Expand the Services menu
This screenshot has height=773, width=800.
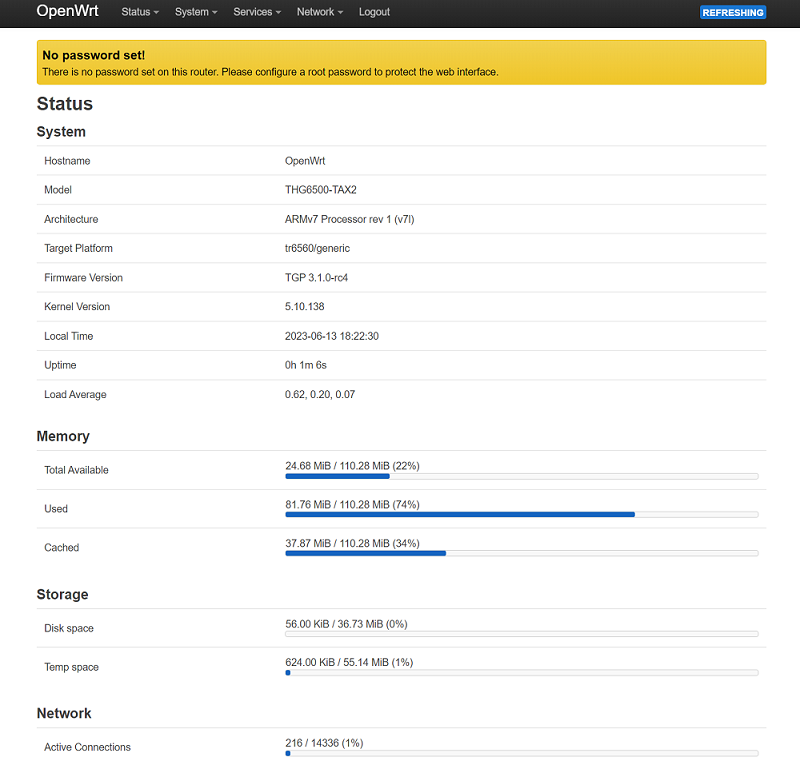257,12
